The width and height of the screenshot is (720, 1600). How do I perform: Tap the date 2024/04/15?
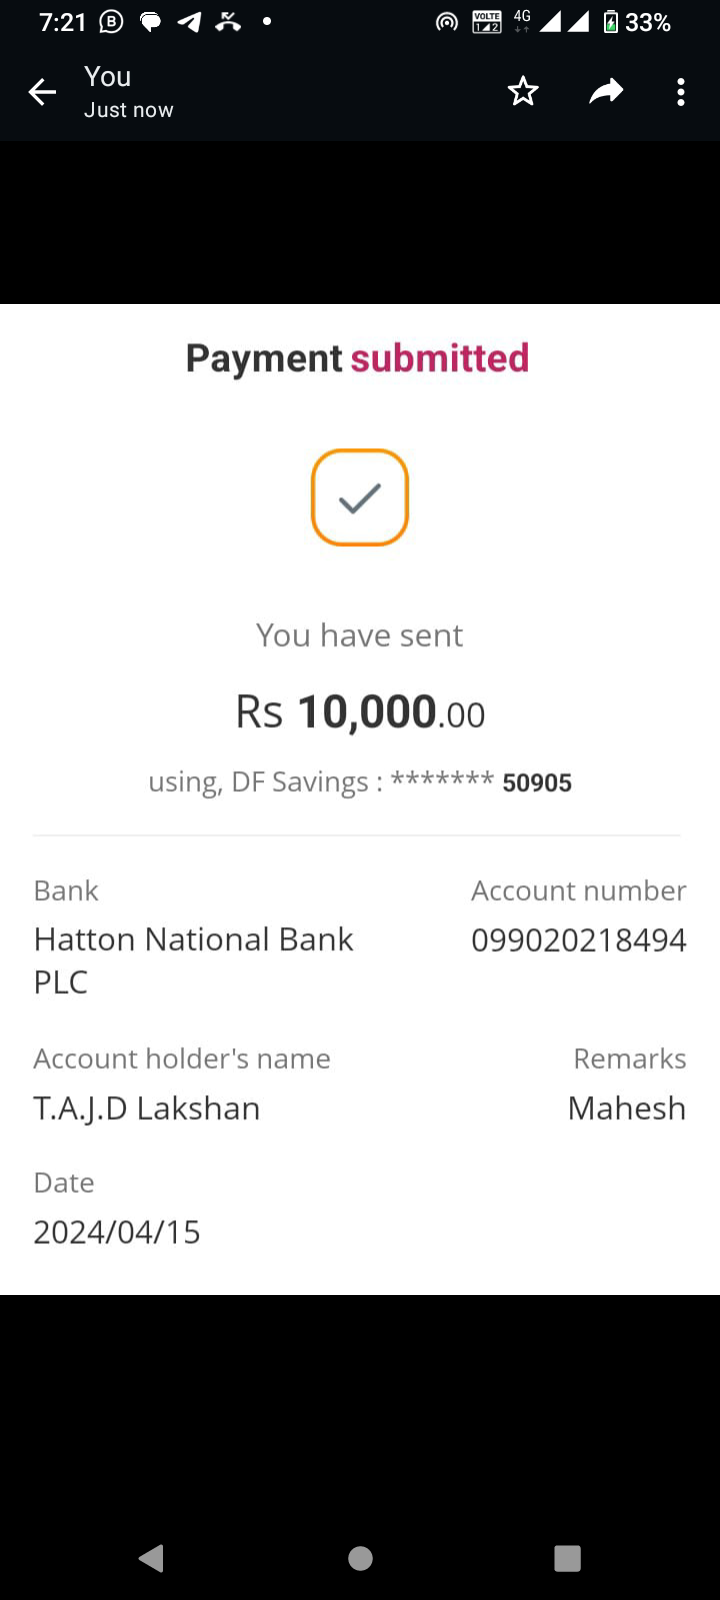click(x=117, y=1232)
